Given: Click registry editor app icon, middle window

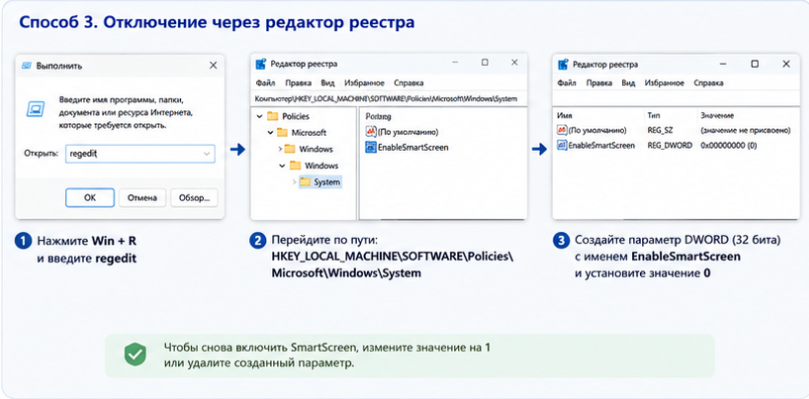Looking at the screenshot, I should (x=261, y=64).
